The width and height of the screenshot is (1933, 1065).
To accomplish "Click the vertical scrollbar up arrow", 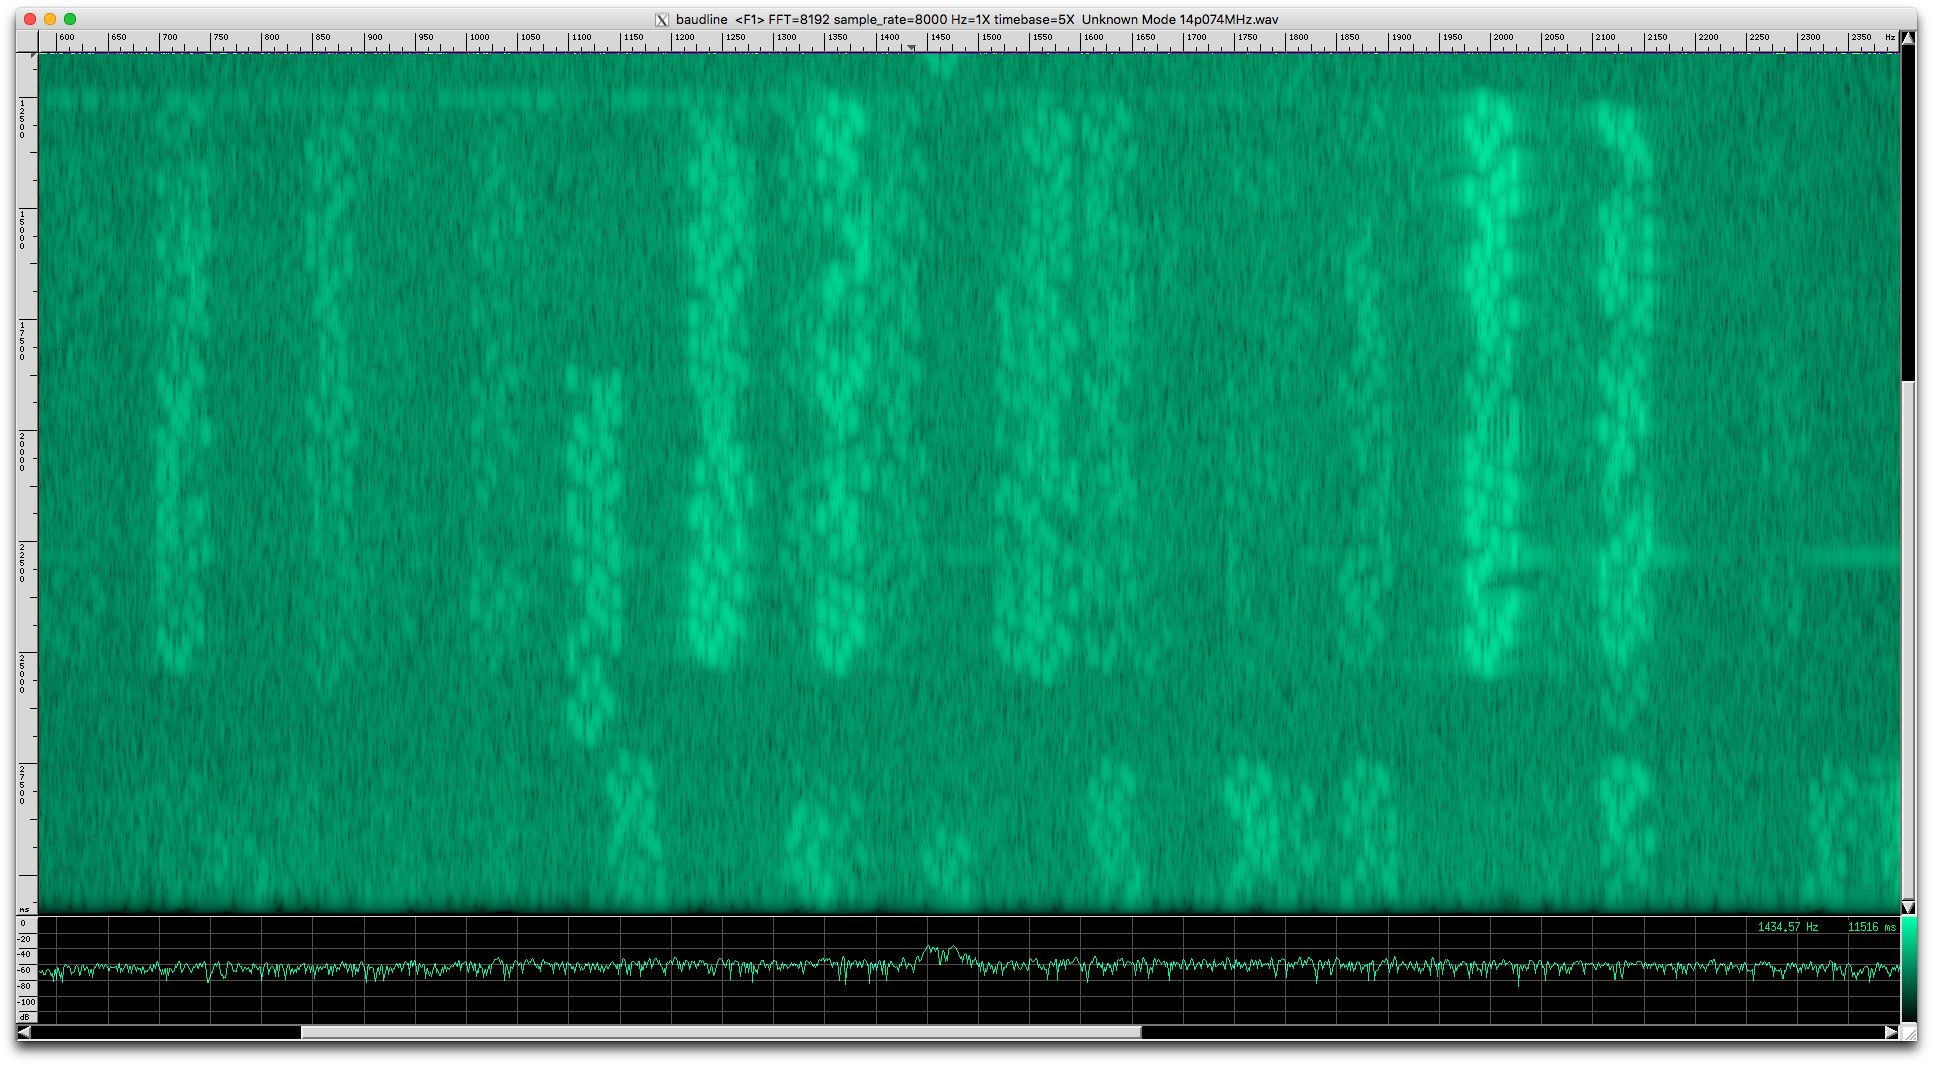I will click(x=1908, y=38).
